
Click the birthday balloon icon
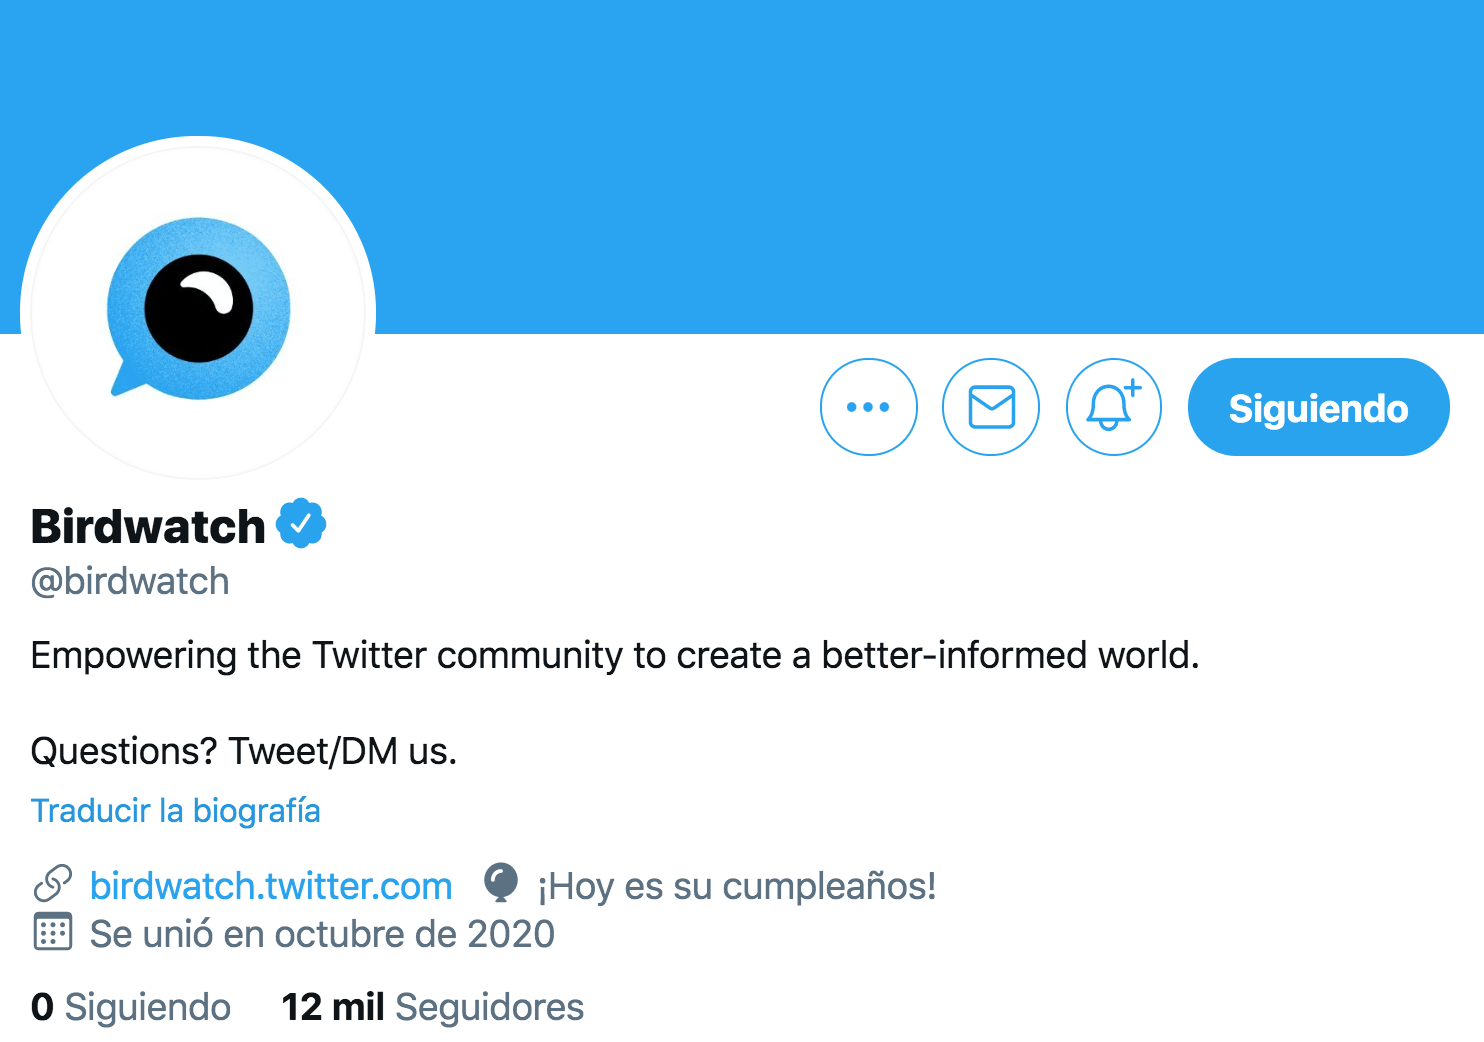pyautogui.click(x=501, y=883)
